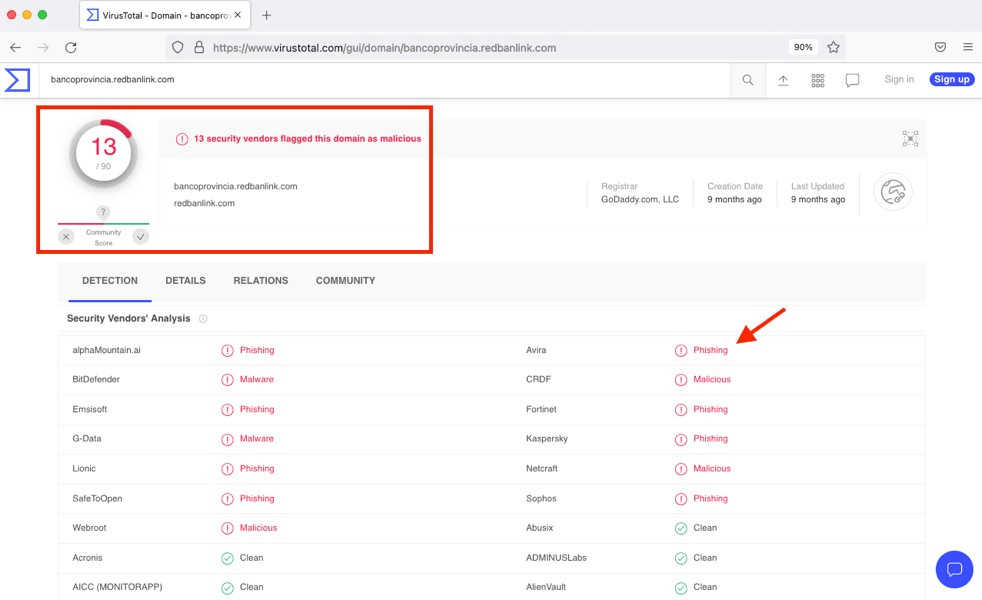Click the search magnifier icon
This screenshot has height=600, width=982.
[x=747, y=80]
